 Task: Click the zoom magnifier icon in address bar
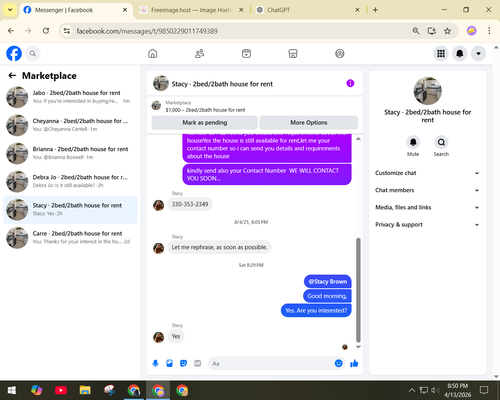point(416,31)
